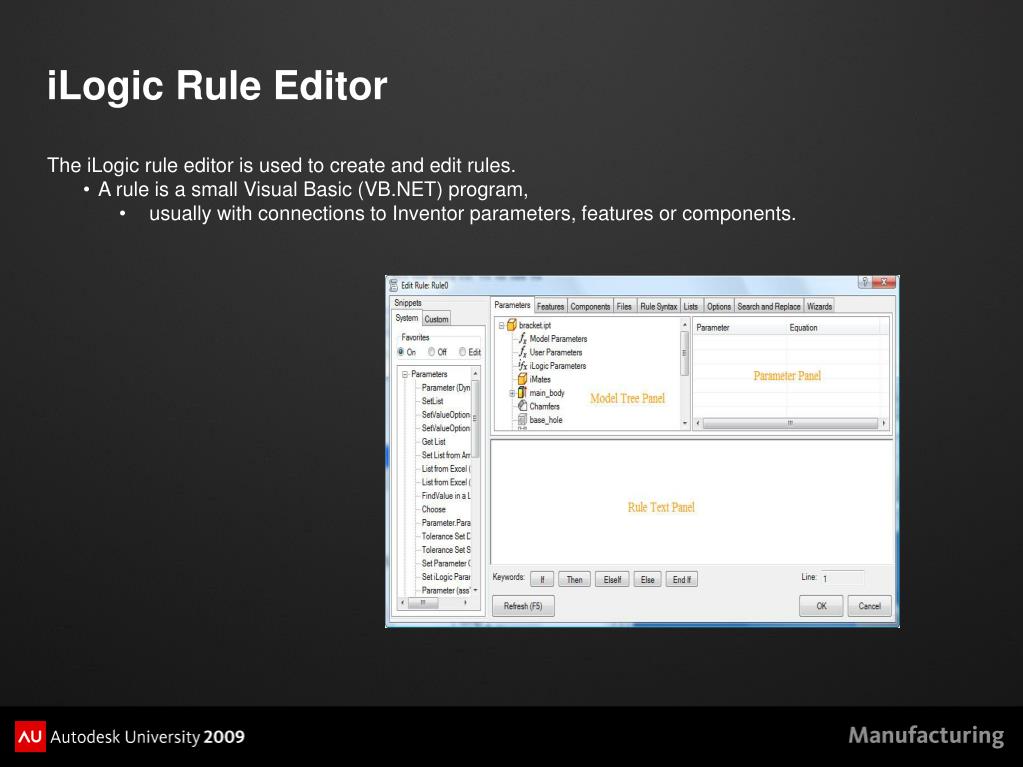1023x767 pixels.
Task: Select the FindValue in a L snippet
Action: click(446, 496)
